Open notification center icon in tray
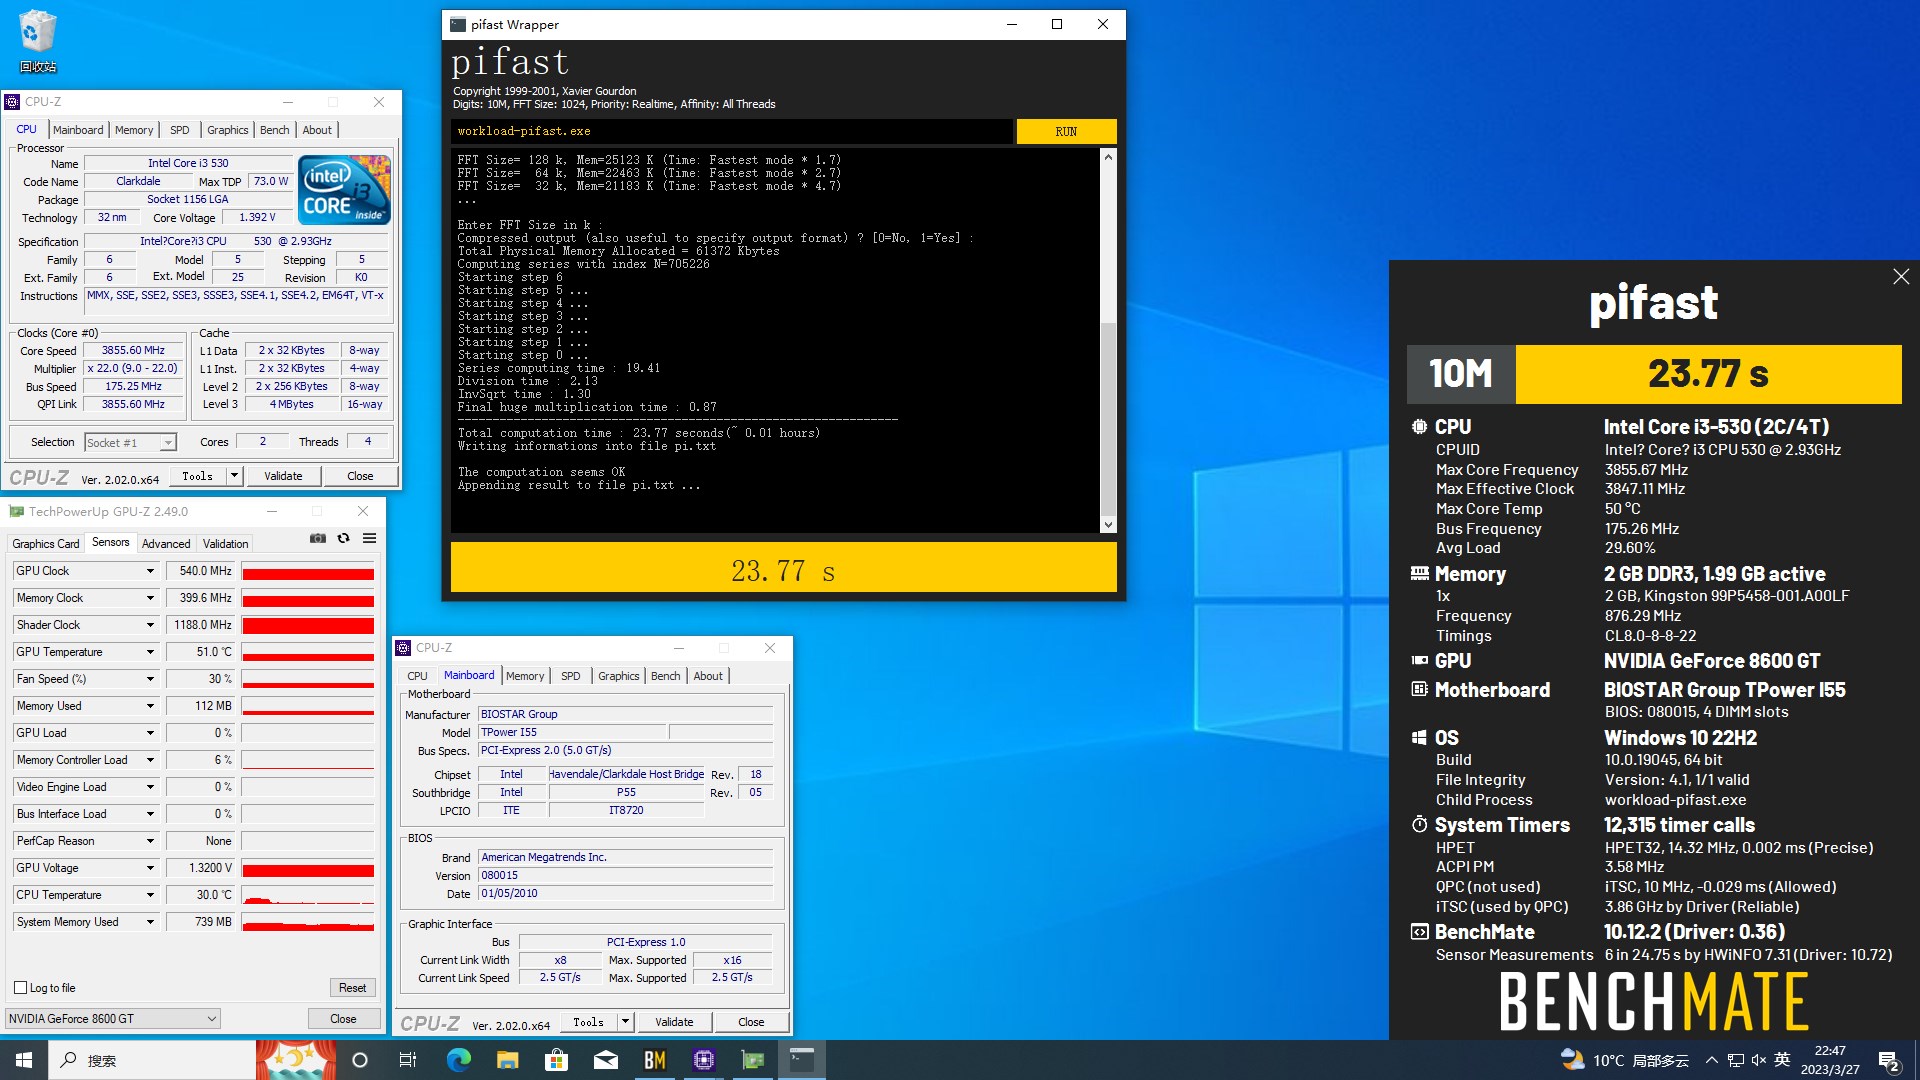Viewport: 1920px width, 1080px height. point(1889,1060)
